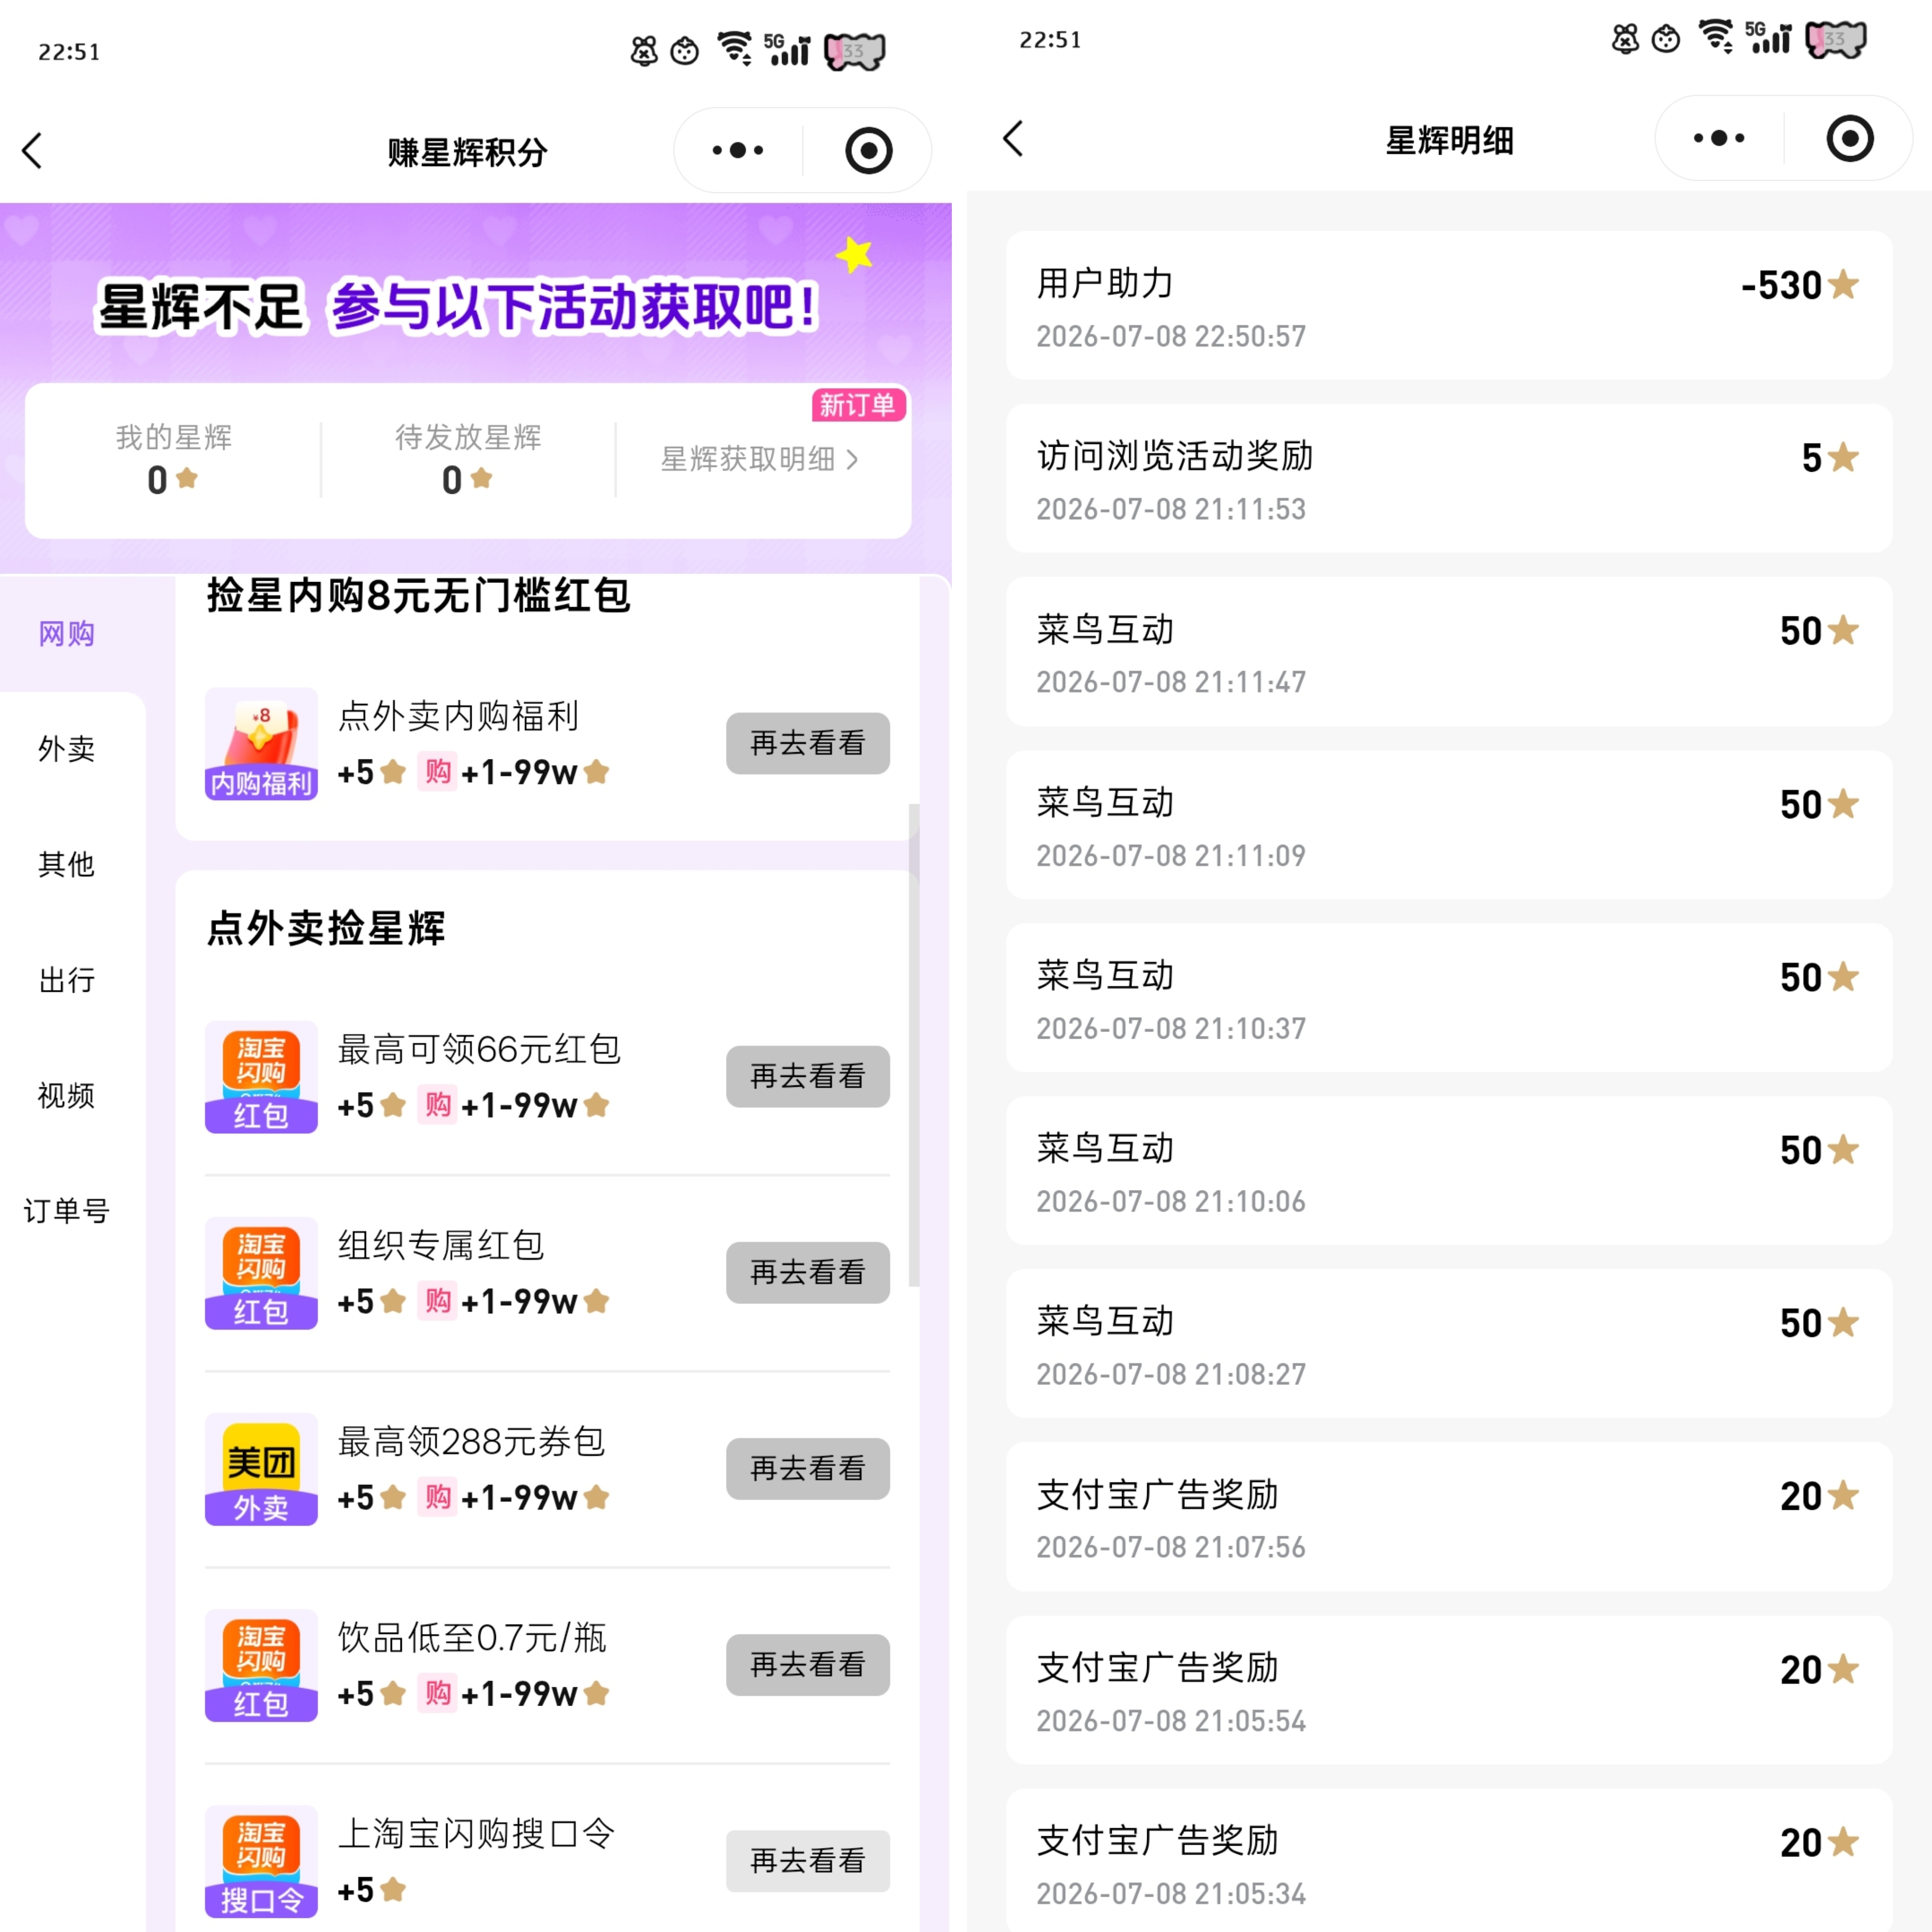1932x1932 pixels.
Task: Tap 赚星辉积分 page title
Action: pyautogui.click(x=468, y=153)
